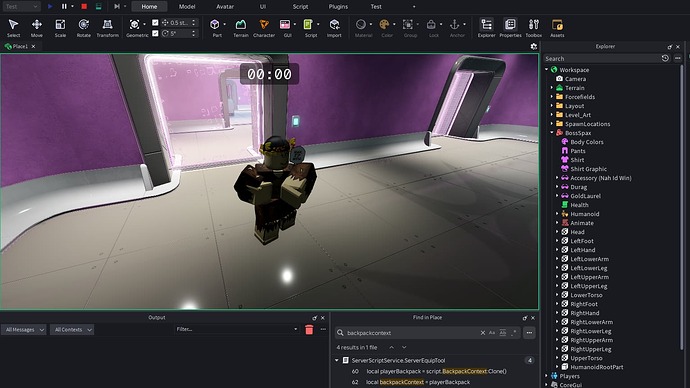Click the Lock tool
Screen dimensions: 690x388
431,28
